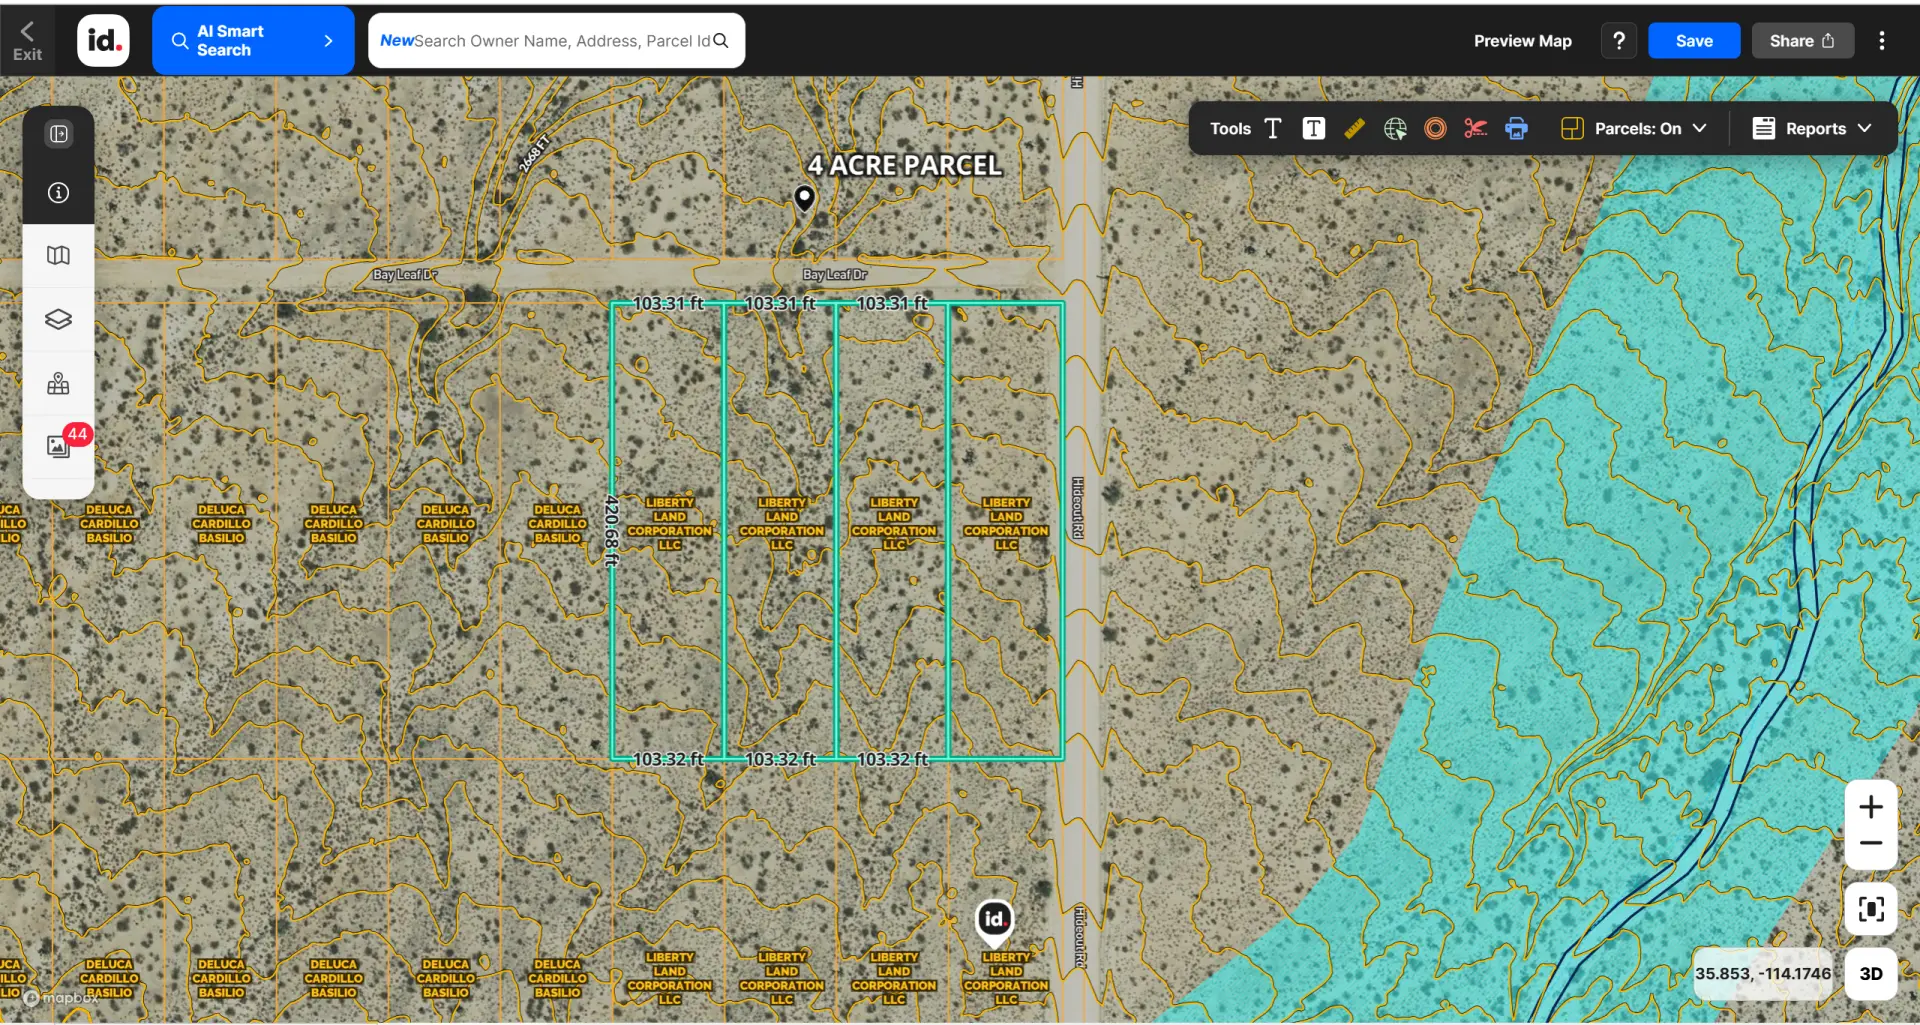Select the red scissors clip tool

click(1476, 129)
